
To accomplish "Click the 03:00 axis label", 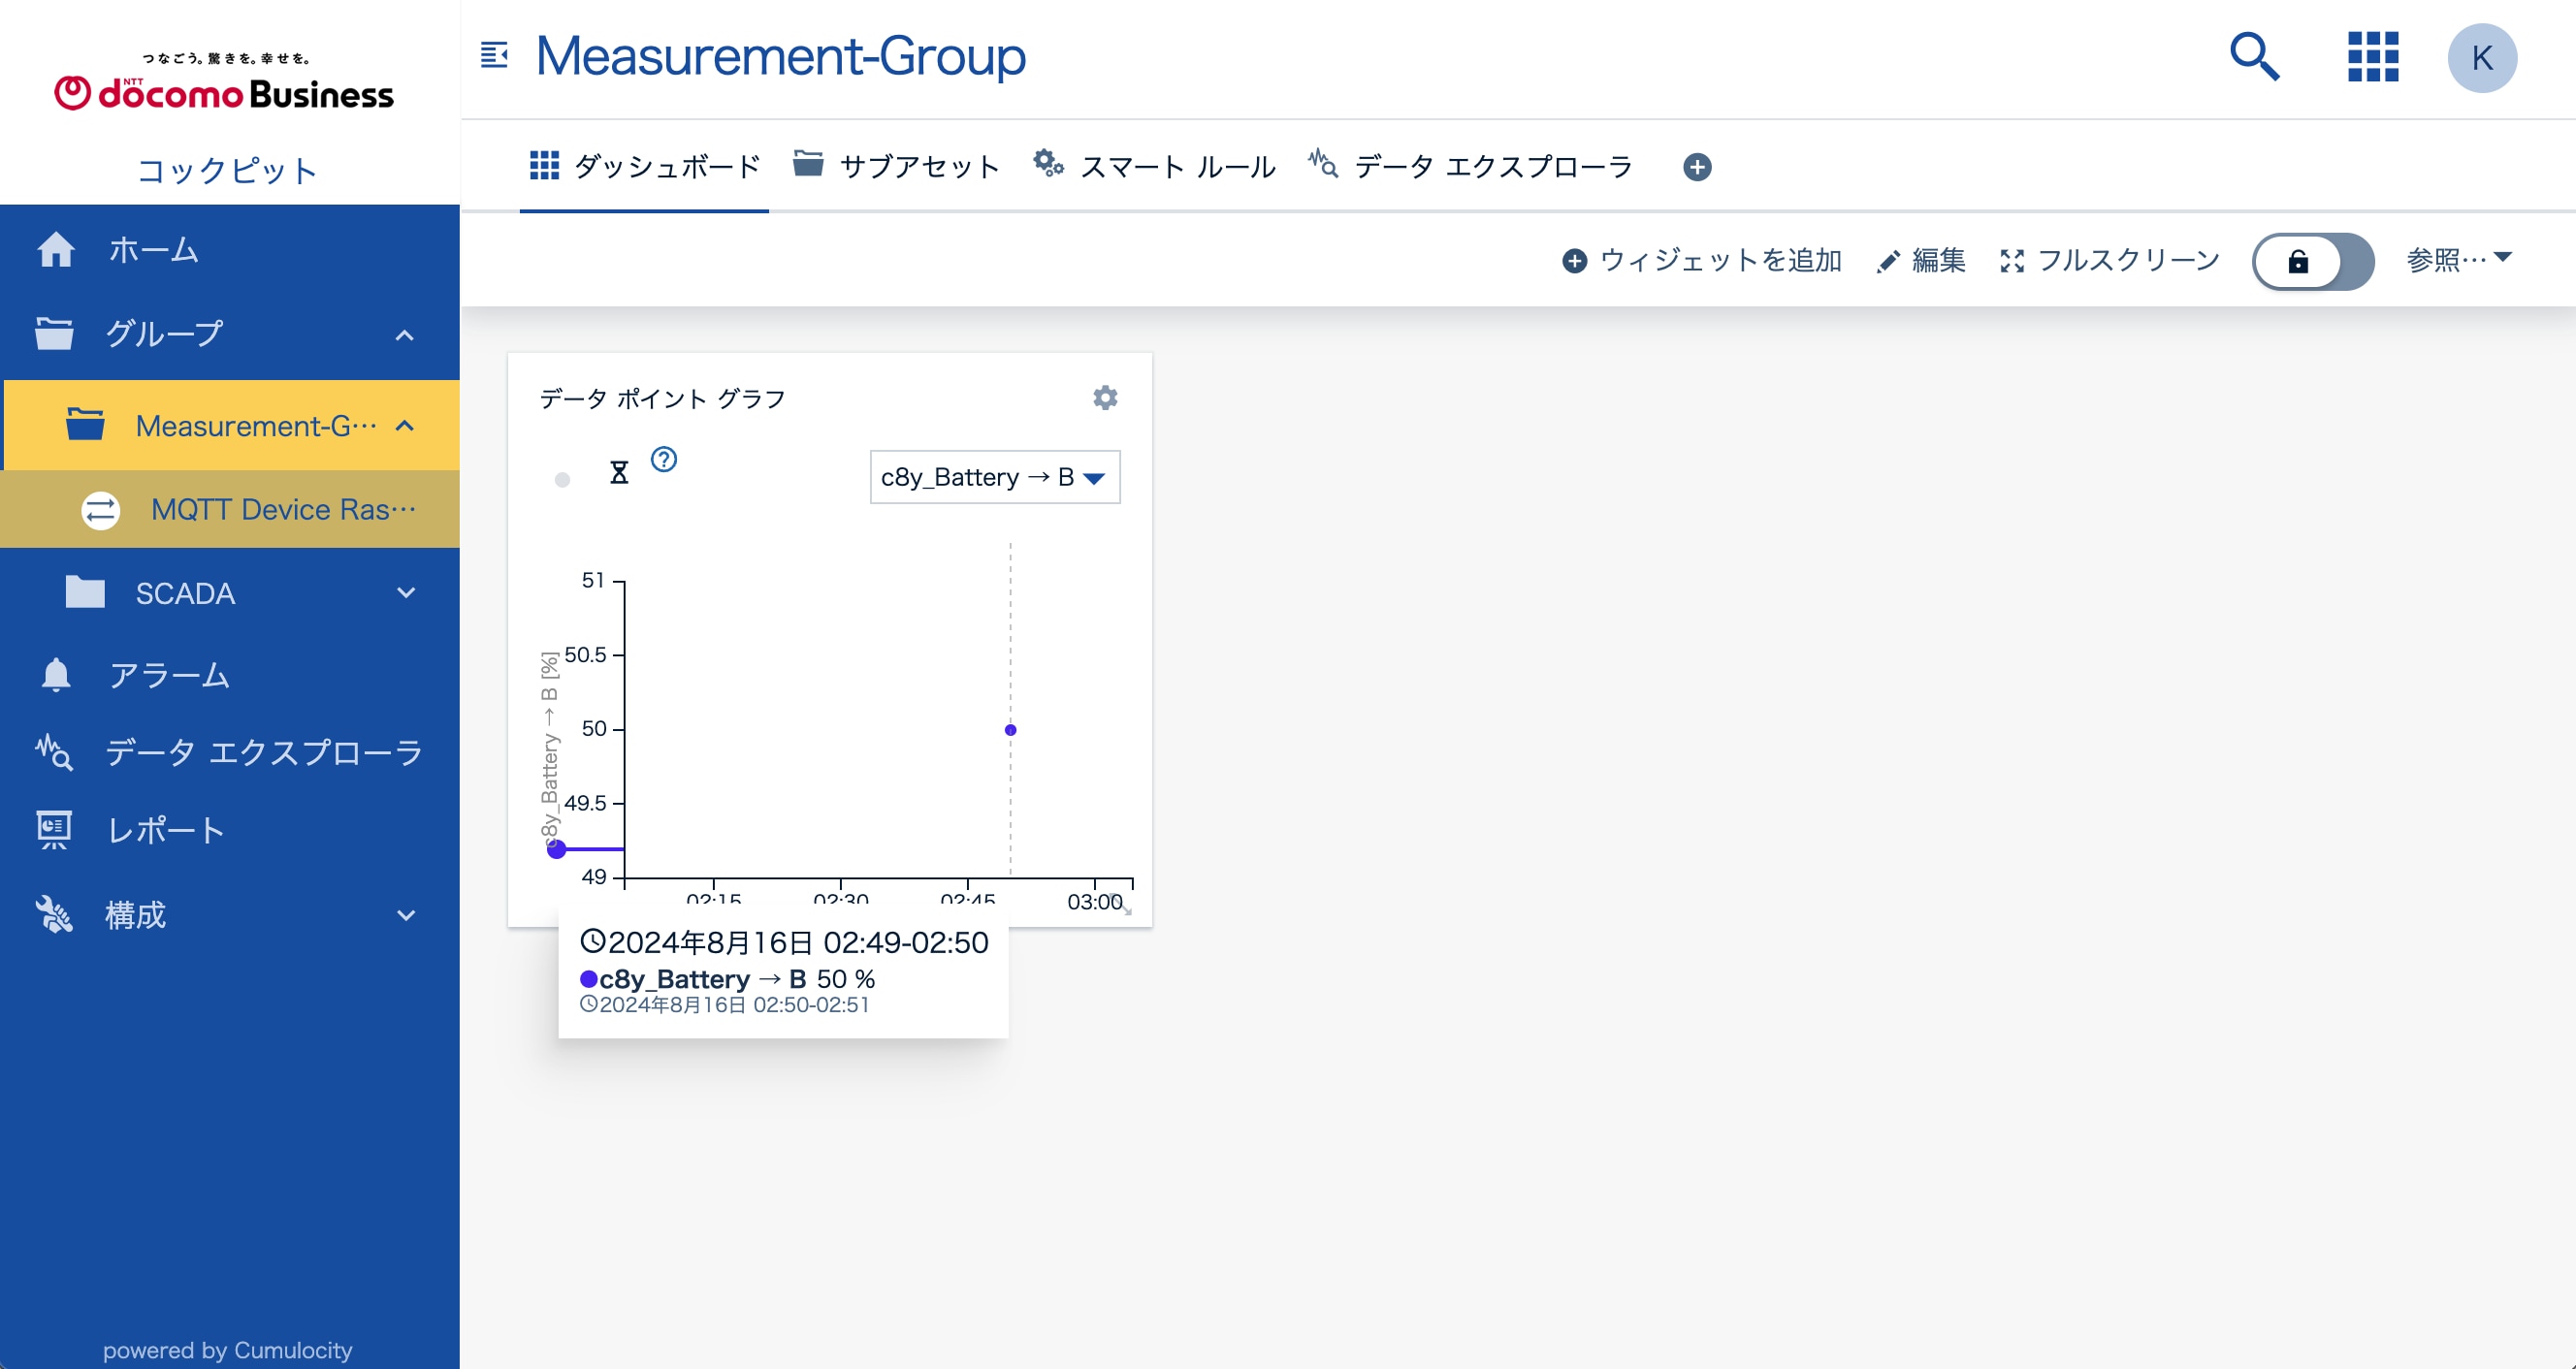I will (1095, 902).
